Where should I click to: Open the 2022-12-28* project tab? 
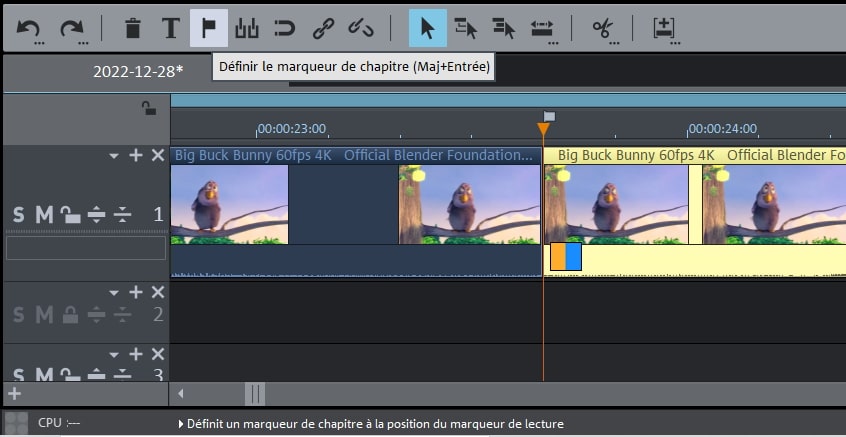138,71
